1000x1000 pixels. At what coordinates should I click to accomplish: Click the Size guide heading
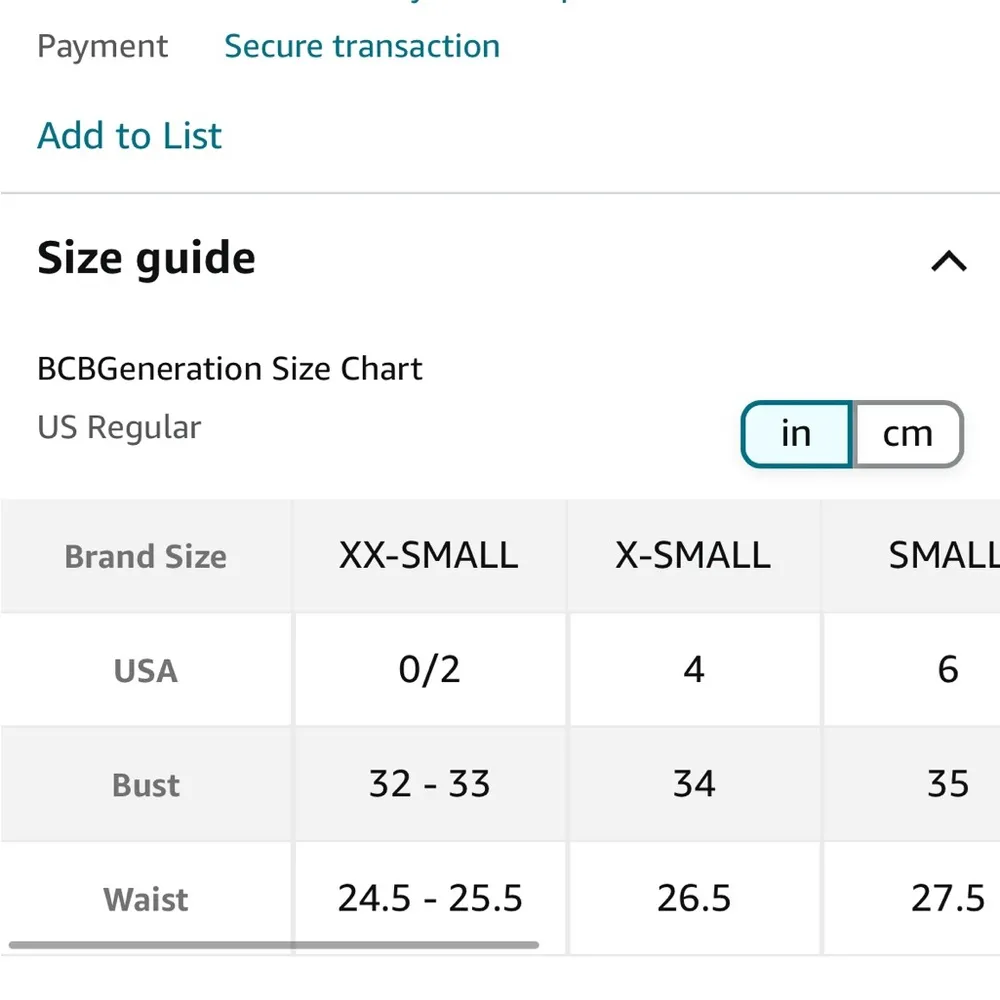click(146, 258)
